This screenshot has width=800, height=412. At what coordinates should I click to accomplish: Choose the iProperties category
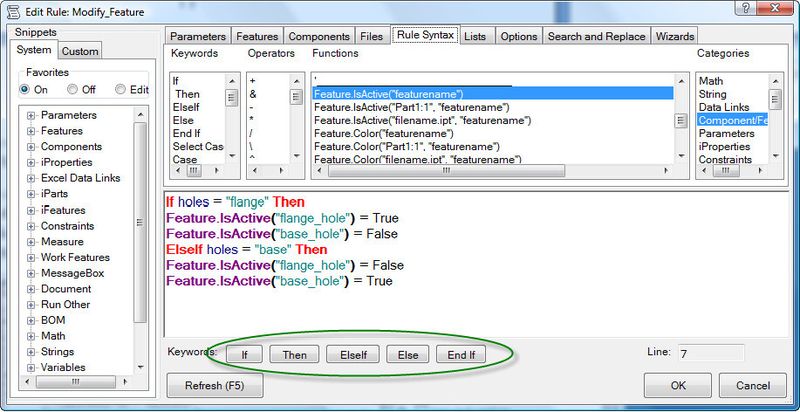pyautogui.click(x=724, y=146)
